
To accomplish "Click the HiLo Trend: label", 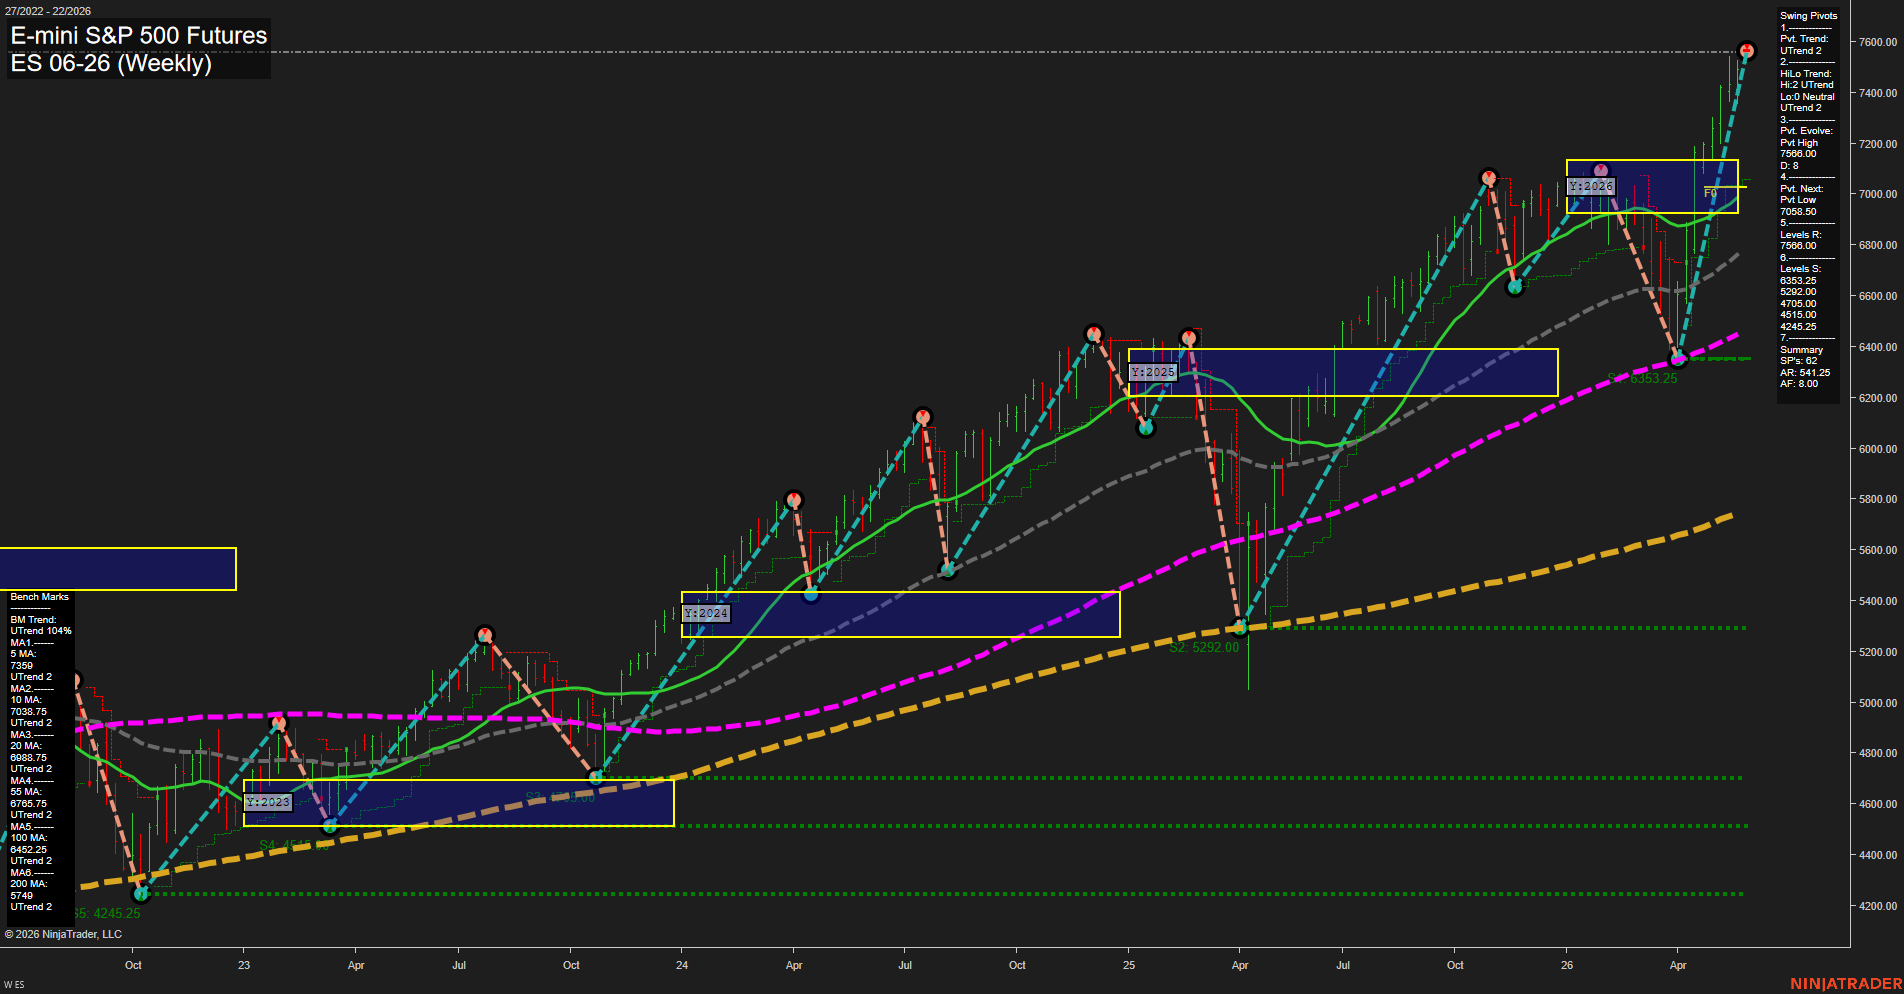I will tap(1805, 74).
